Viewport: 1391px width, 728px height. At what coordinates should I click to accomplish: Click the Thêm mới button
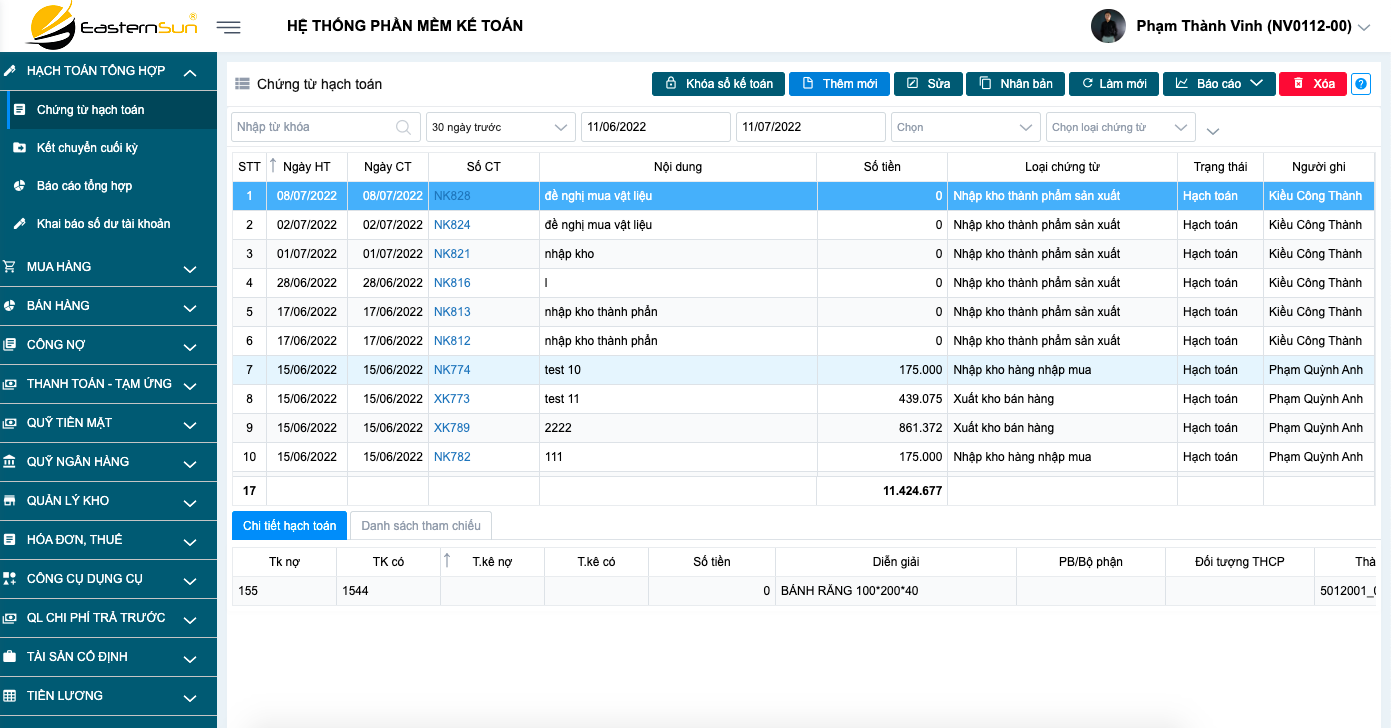[x=838, y=84]
